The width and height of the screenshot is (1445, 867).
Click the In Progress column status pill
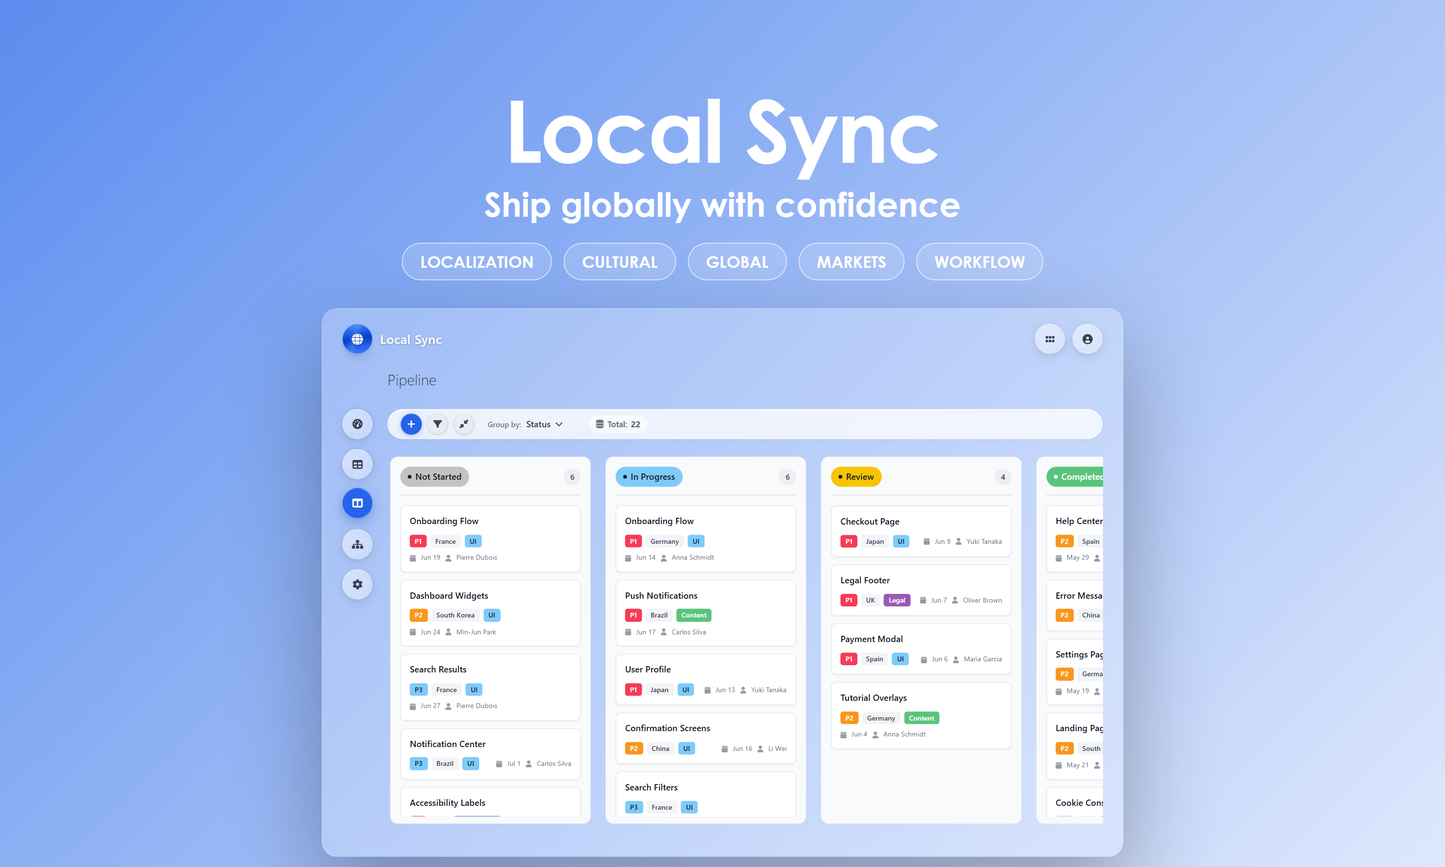pyautogui.click(x=649, y=477)
